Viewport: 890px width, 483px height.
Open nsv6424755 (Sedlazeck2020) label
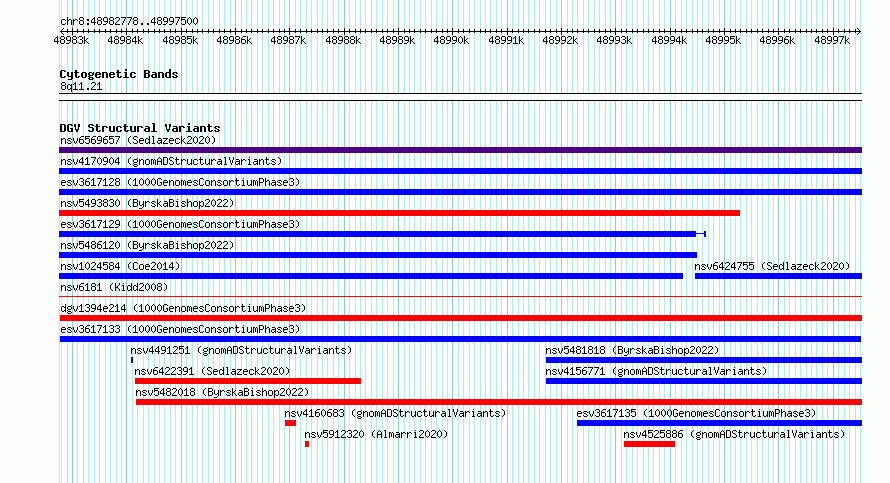(772, 266)
